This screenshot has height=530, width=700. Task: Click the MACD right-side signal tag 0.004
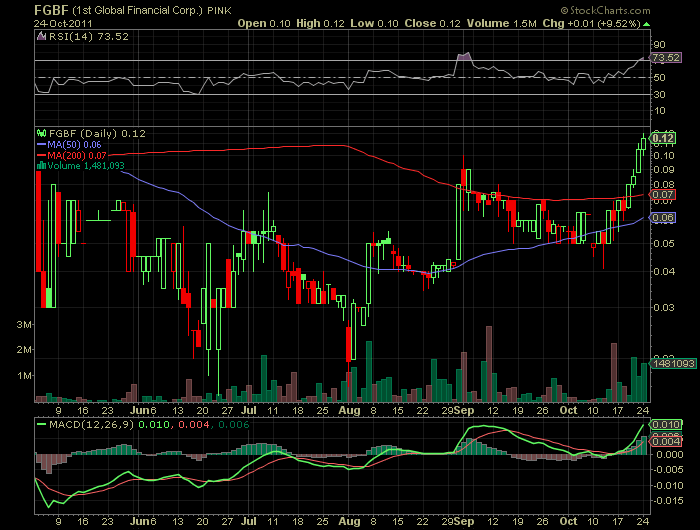click(666, 442)
